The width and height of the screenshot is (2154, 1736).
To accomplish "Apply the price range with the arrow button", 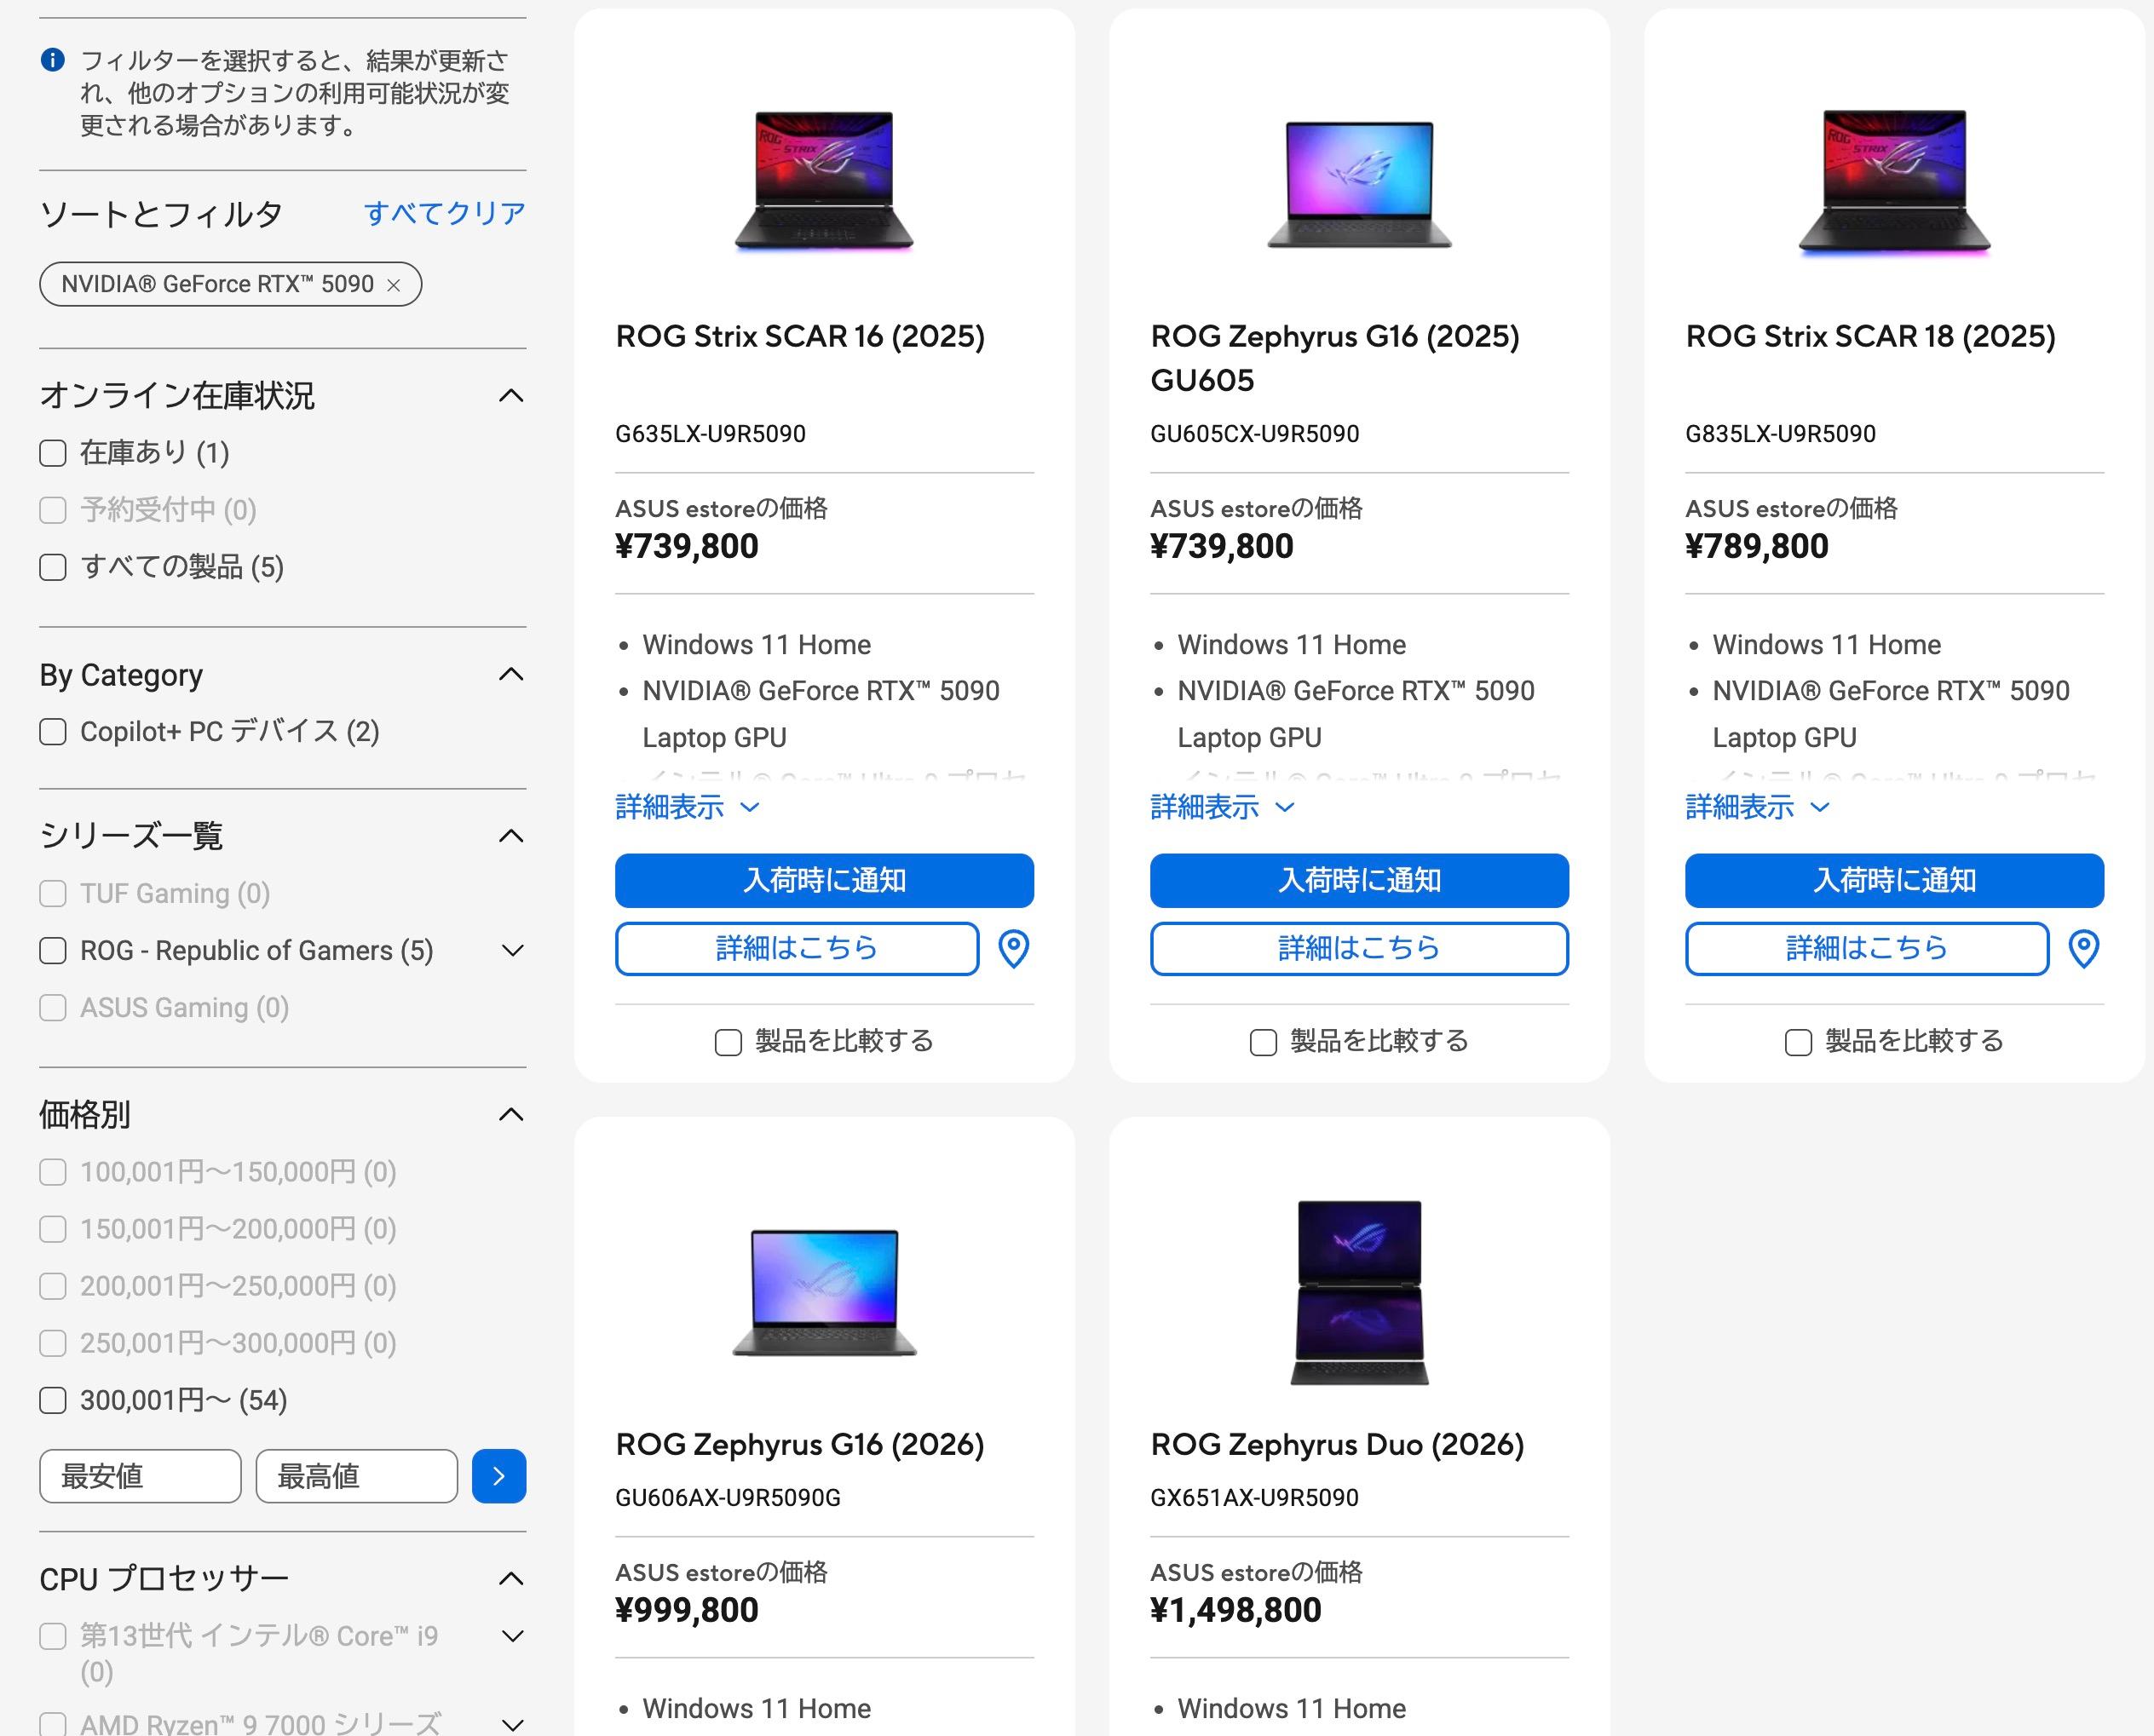I will 499,1476.
